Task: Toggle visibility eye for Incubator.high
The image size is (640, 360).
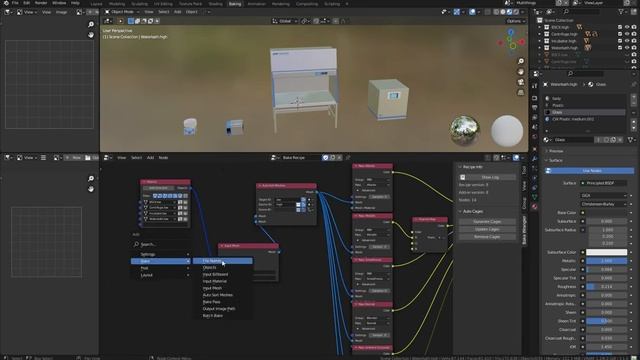Action: (x=627, y=41)
